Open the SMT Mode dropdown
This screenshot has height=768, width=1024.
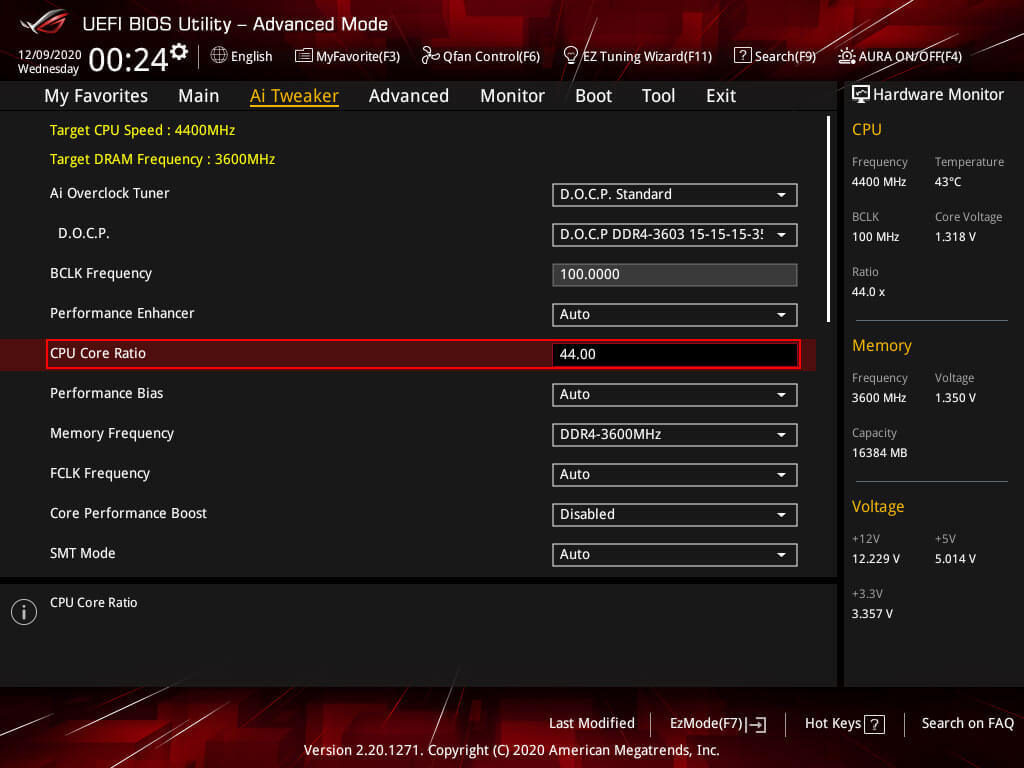coord(675,554)
